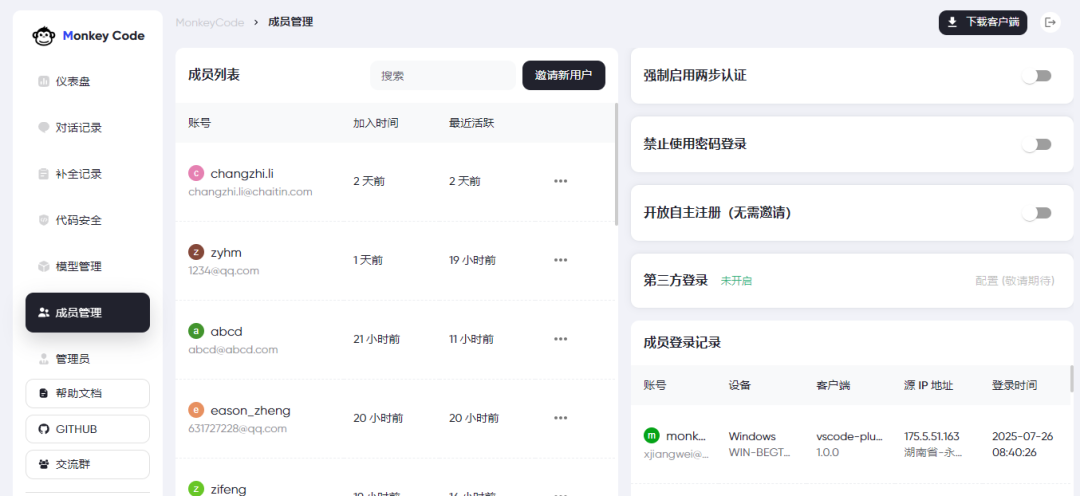Click the logout icon at top right

pyautogui.click(x=1050, y=22)
